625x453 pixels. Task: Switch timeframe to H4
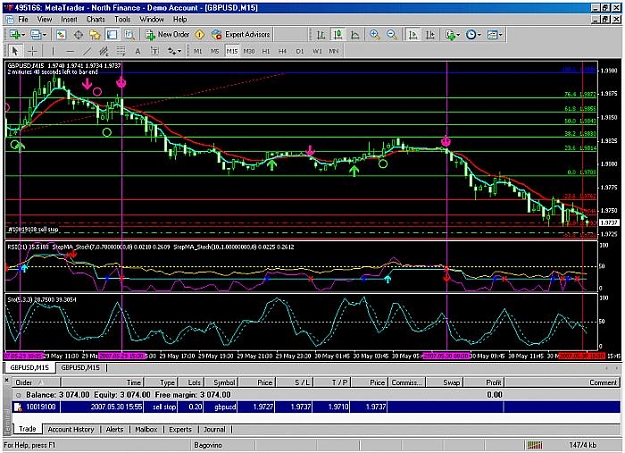[x=283, y=51]
